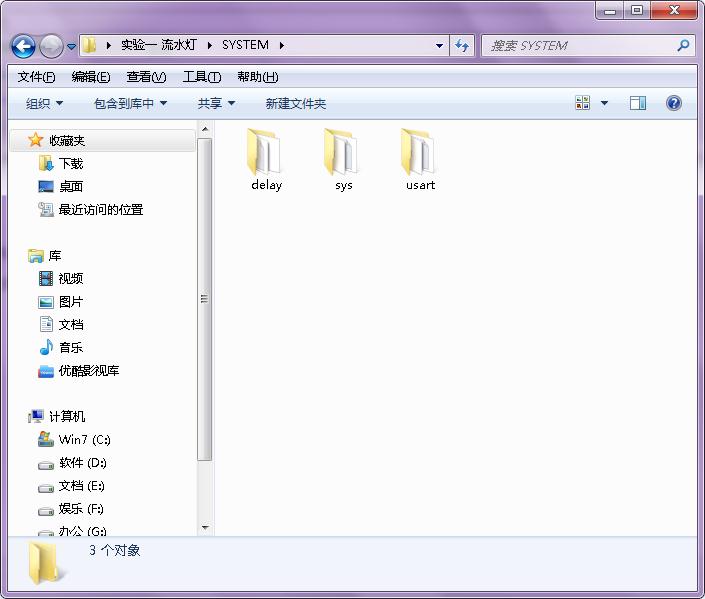Click 新建文件夹 button
This screenshot has height=599, width=705.
pyautogui.click(x=295, y=104)
